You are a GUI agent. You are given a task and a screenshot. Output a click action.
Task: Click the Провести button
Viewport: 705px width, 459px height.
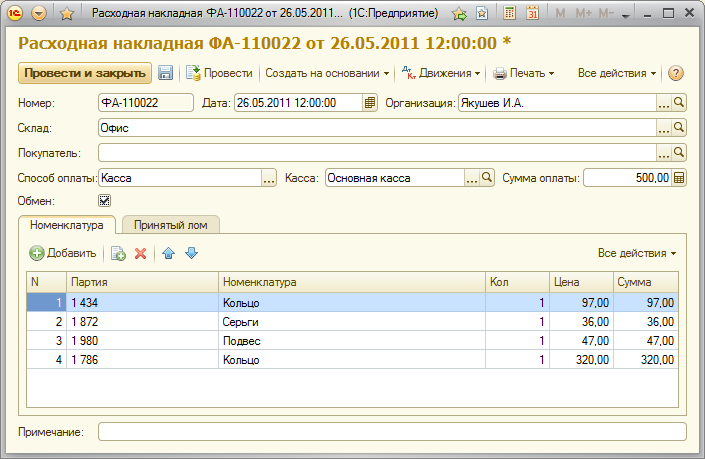(x=219, y=73)
